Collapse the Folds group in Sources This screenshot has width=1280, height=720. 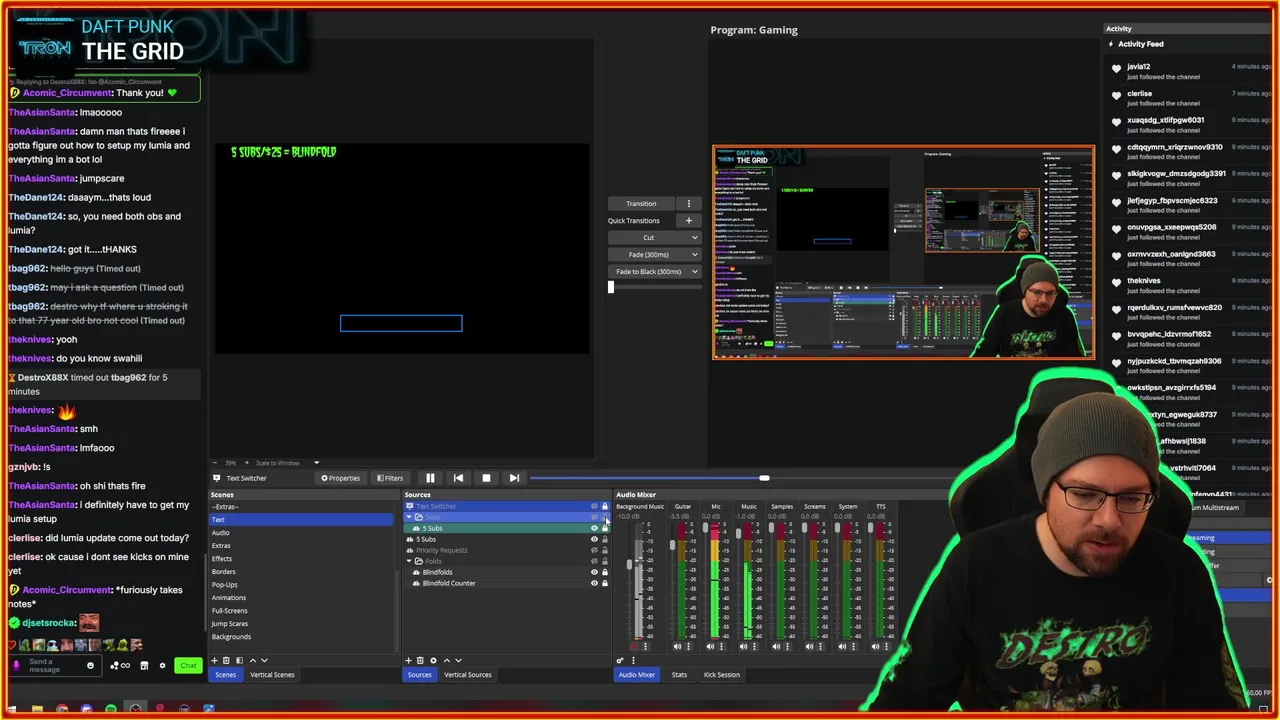(409, 561)
